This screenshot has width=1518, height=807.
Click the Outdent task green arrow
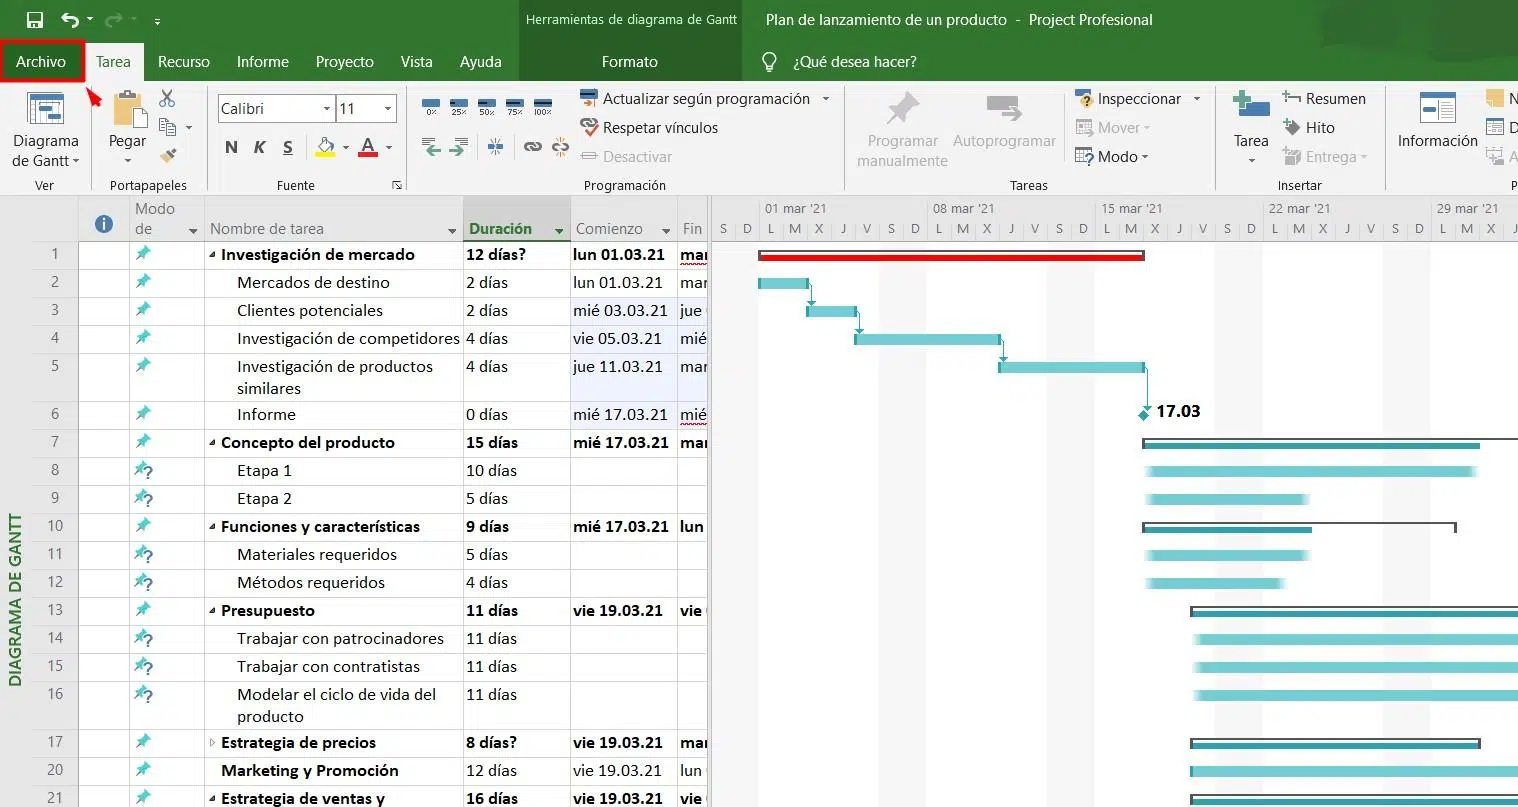pos(431,147)
